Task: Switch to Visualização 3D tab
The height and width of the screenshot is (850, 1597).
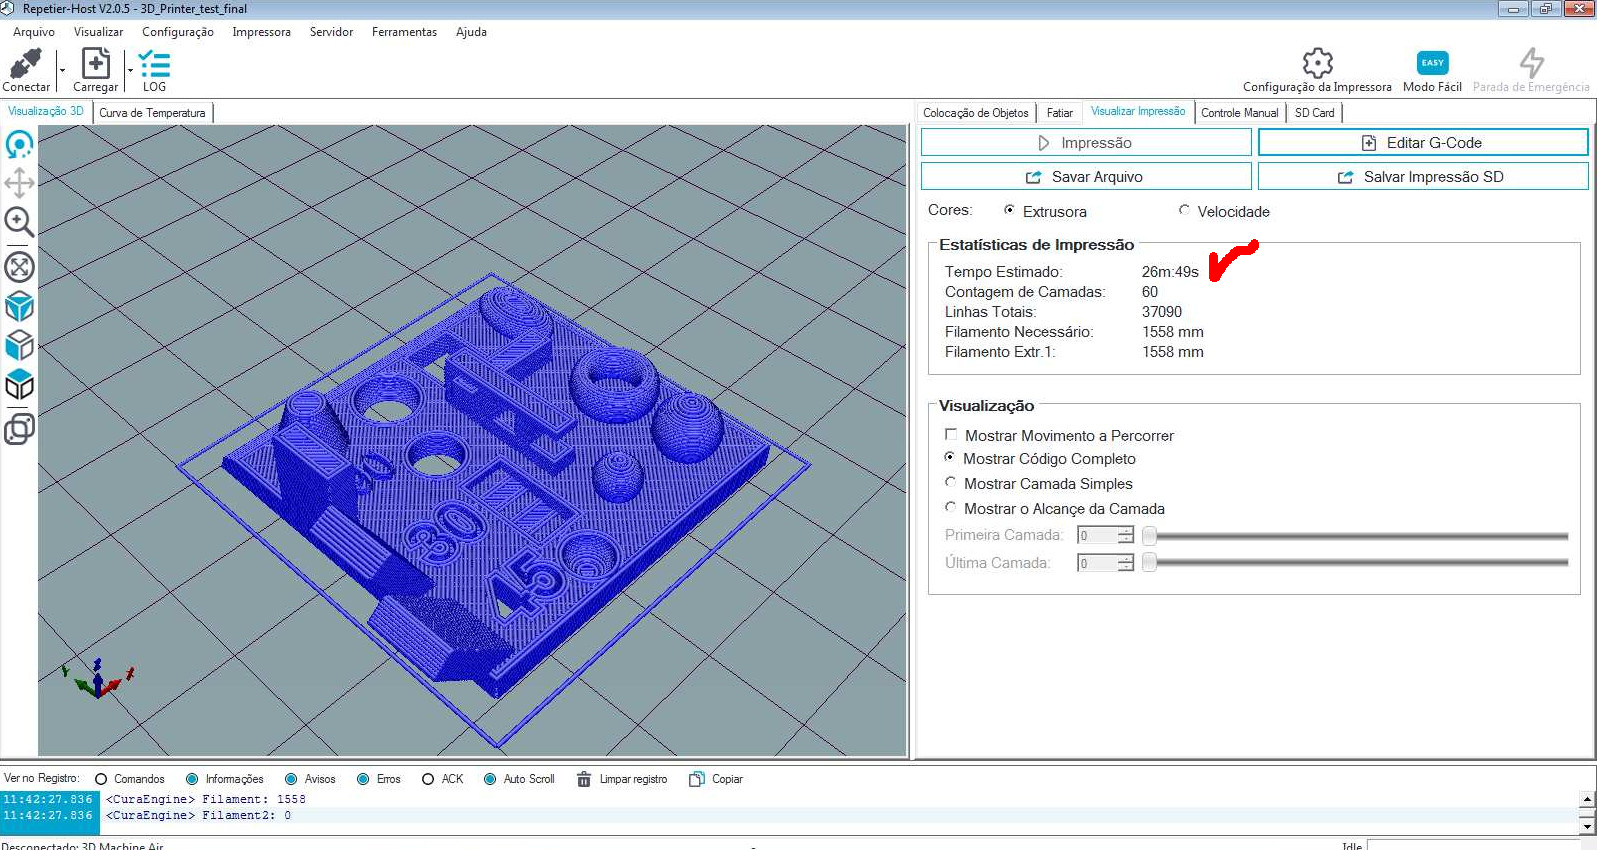Action: (x=46, y=112)
